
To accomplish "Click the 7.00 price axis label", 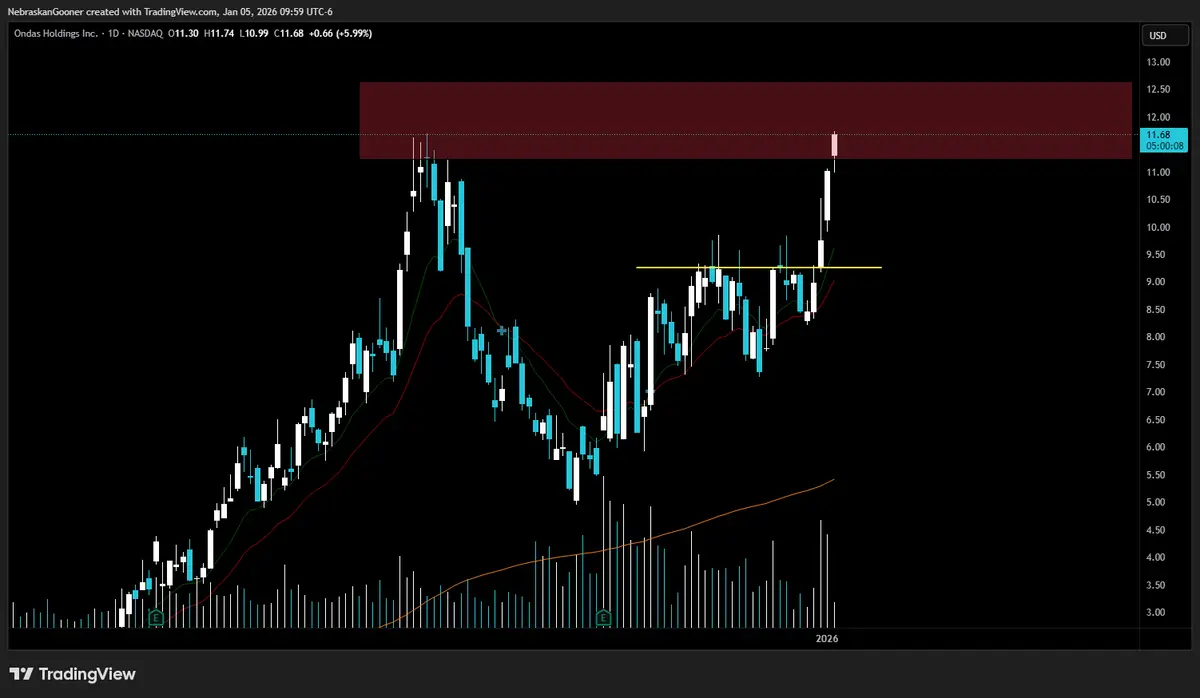I will [1158, 392].
